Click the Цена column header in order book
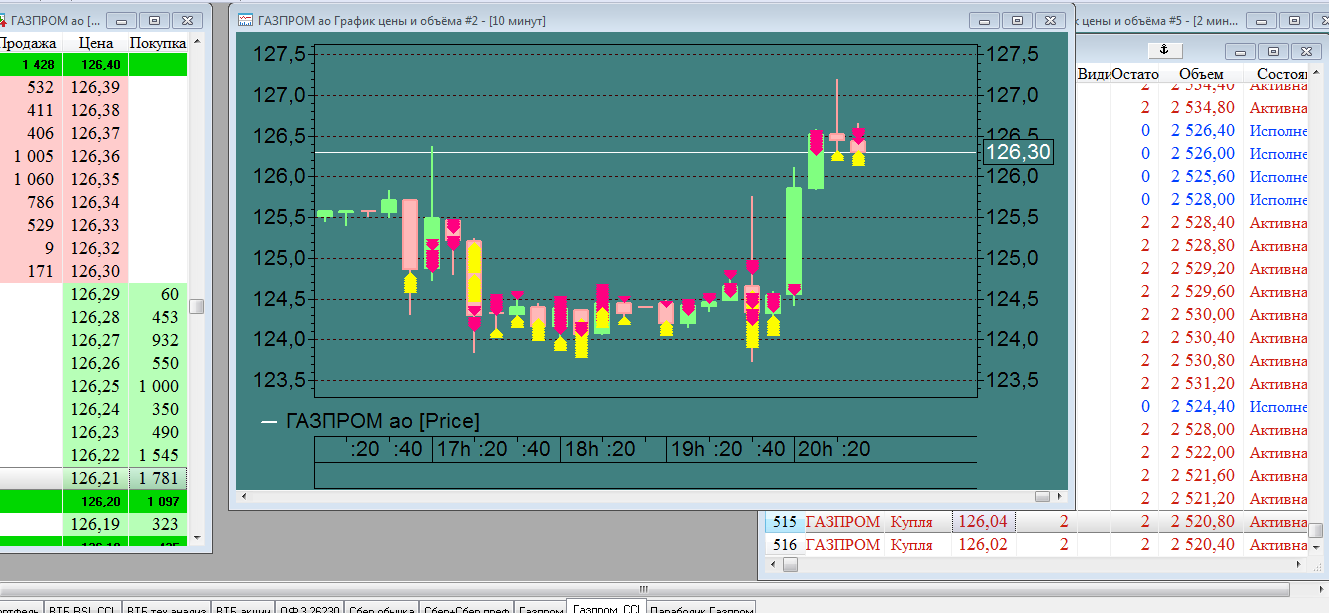Viewport: 1329px width, 613px height. (x=95, y=43)
